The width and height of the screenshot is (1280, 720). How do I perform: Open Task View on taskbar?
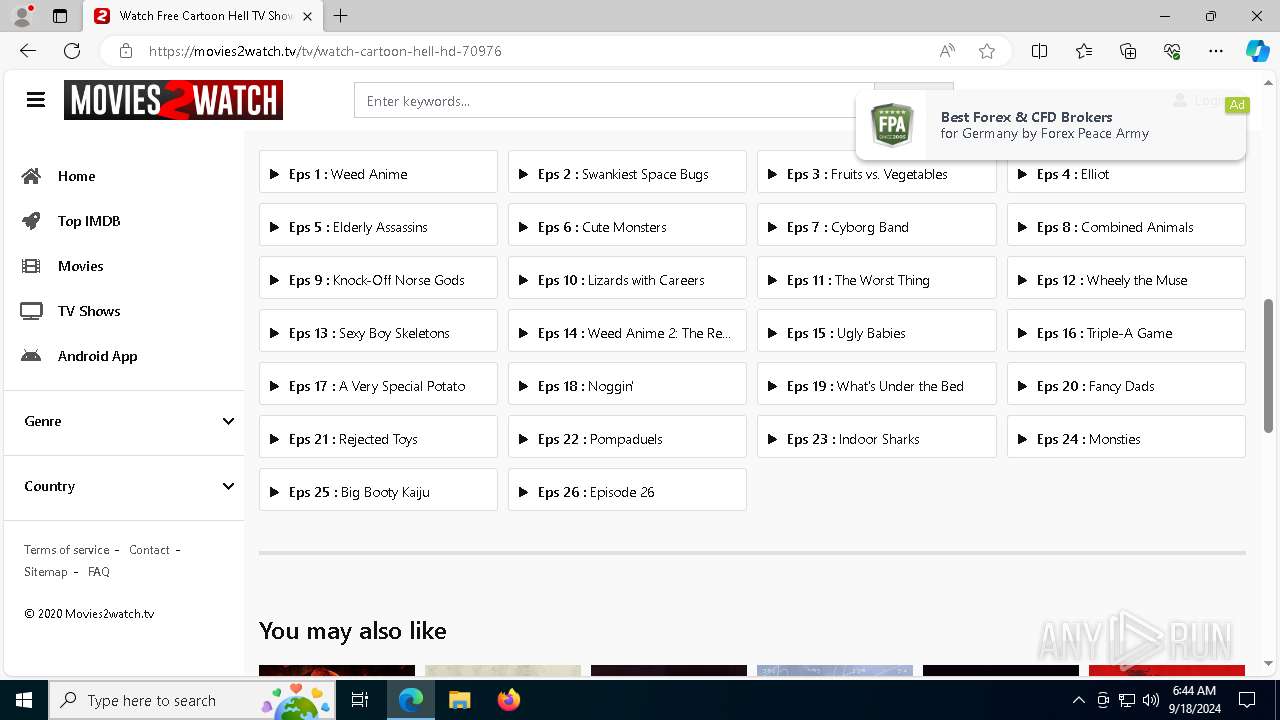pyautogui.click(x=360, y=700)
